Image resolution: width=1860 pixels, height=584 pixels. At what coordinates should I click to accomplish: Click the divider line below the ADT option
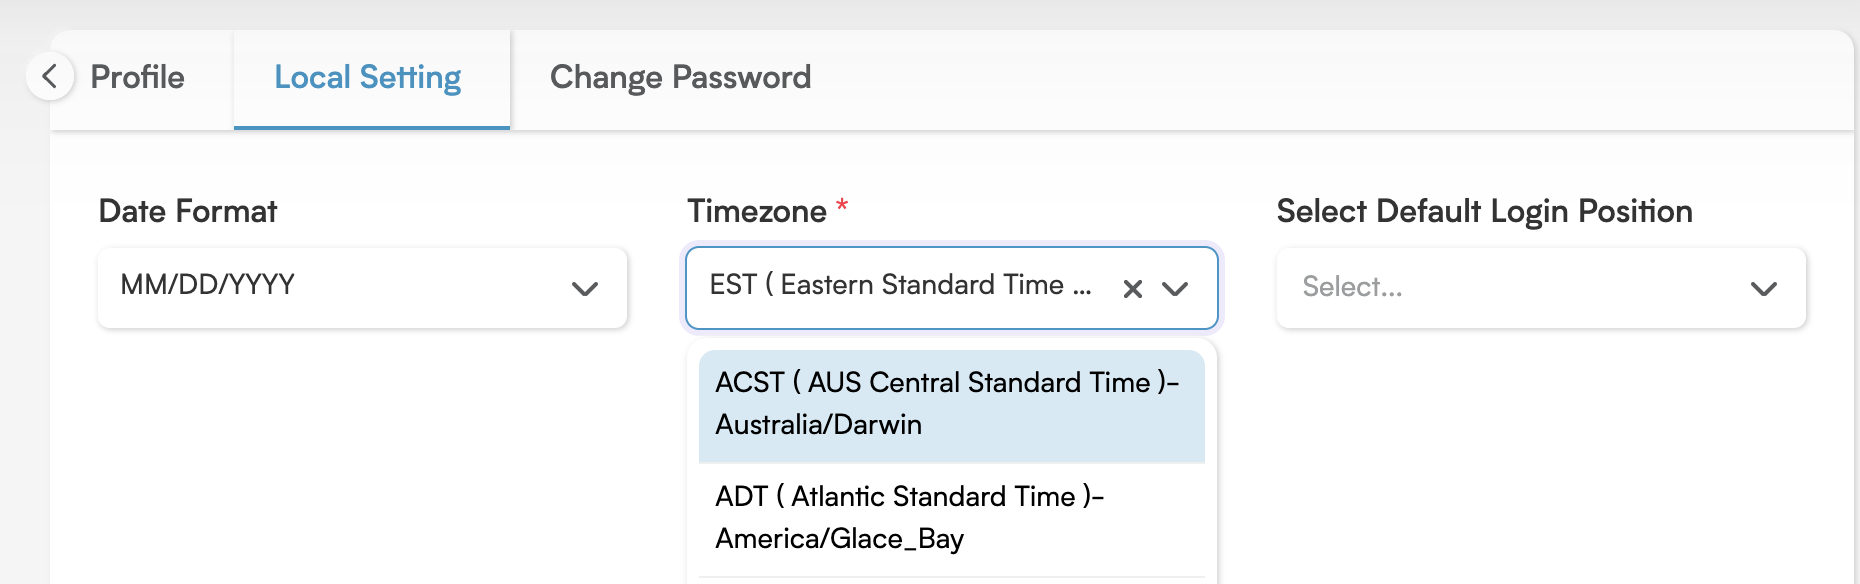coord(952,577)
